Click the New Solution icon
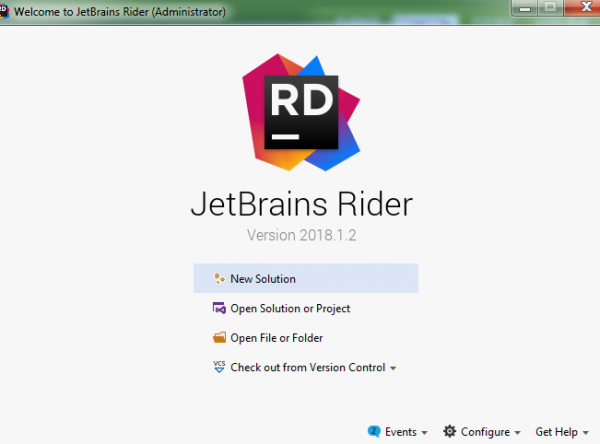 pos(219,279)
